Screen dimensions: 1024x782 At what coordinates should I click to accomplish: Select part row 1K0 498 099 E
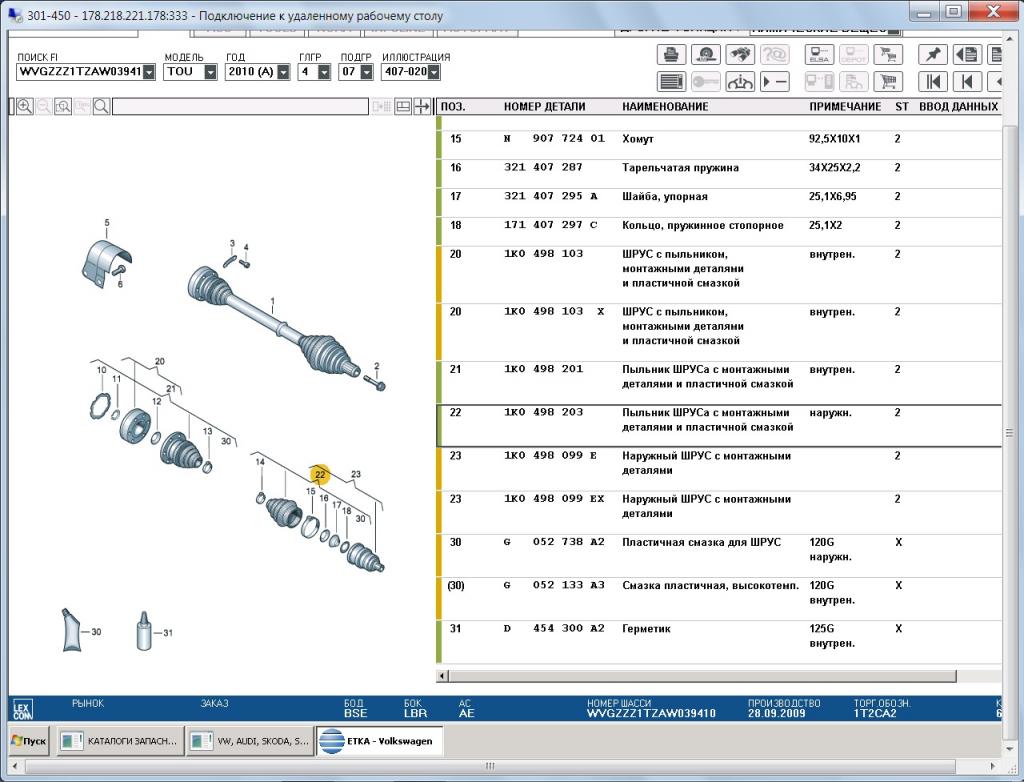coord(718,469)
